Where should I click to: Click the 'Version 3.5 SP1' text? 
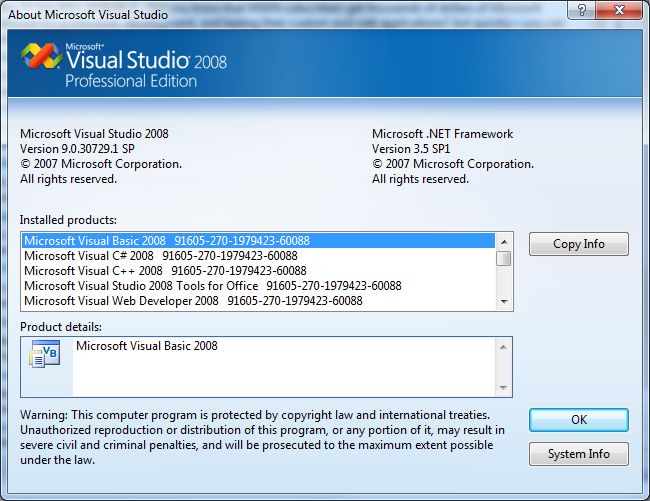[x=411, y=149]
